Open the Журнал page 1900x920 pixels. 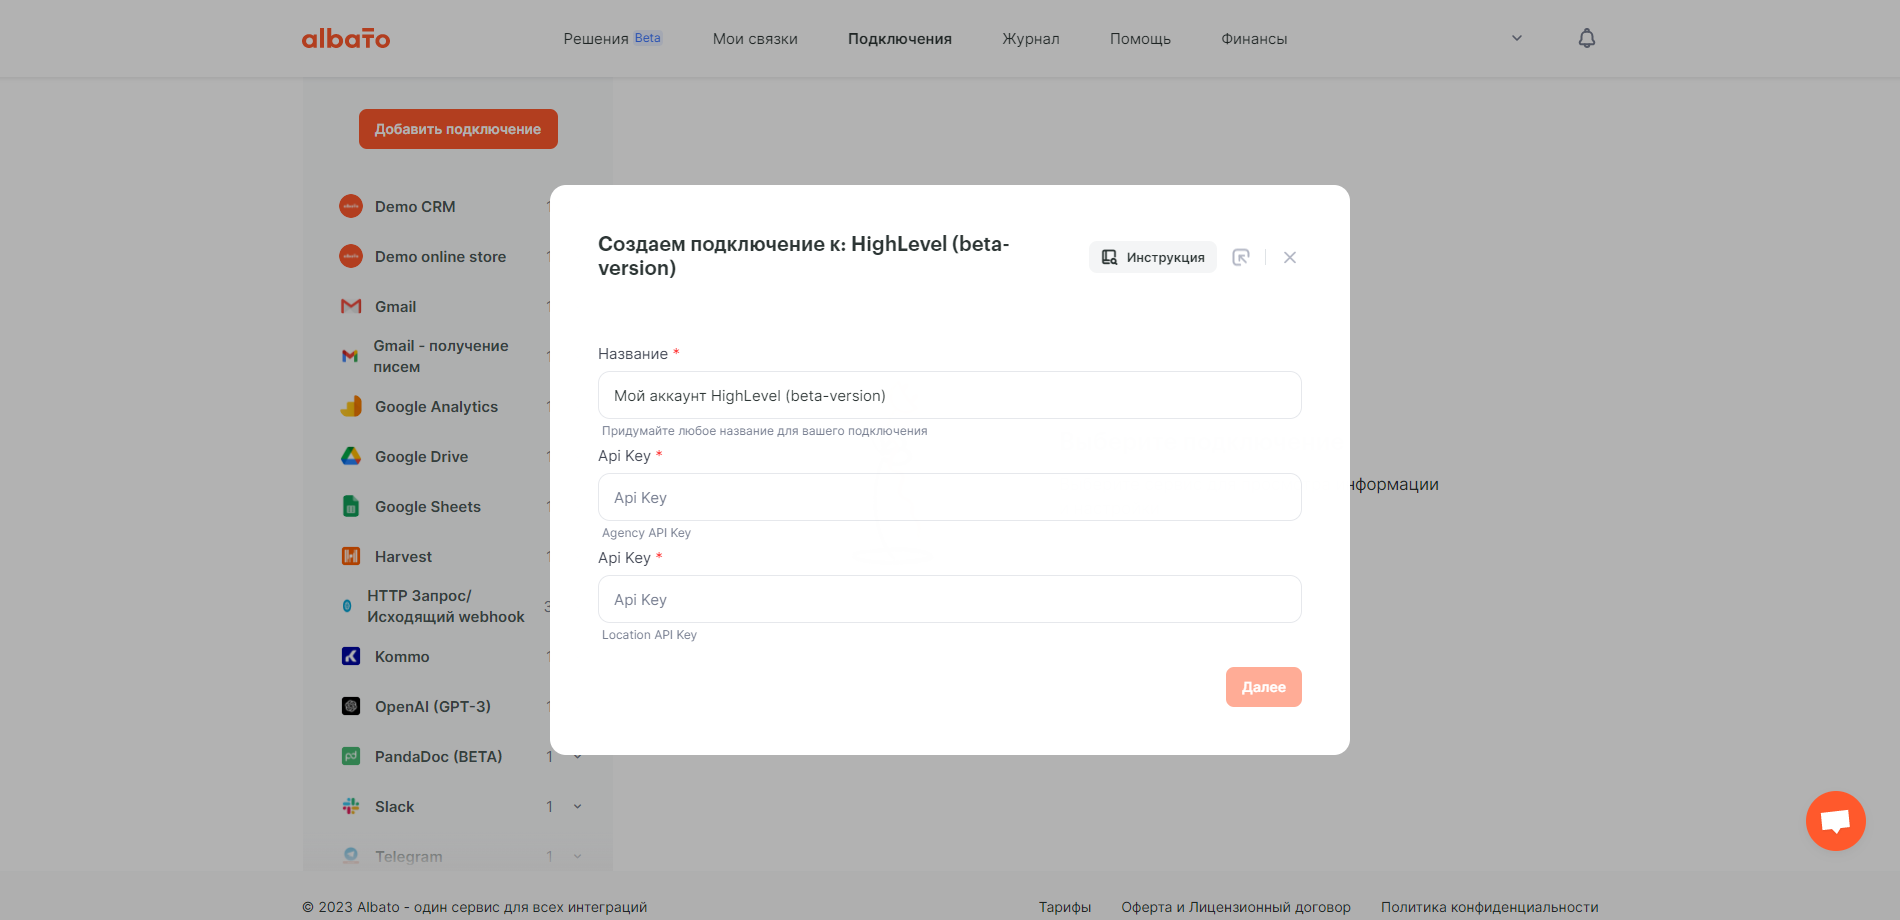pos(1031,39)
